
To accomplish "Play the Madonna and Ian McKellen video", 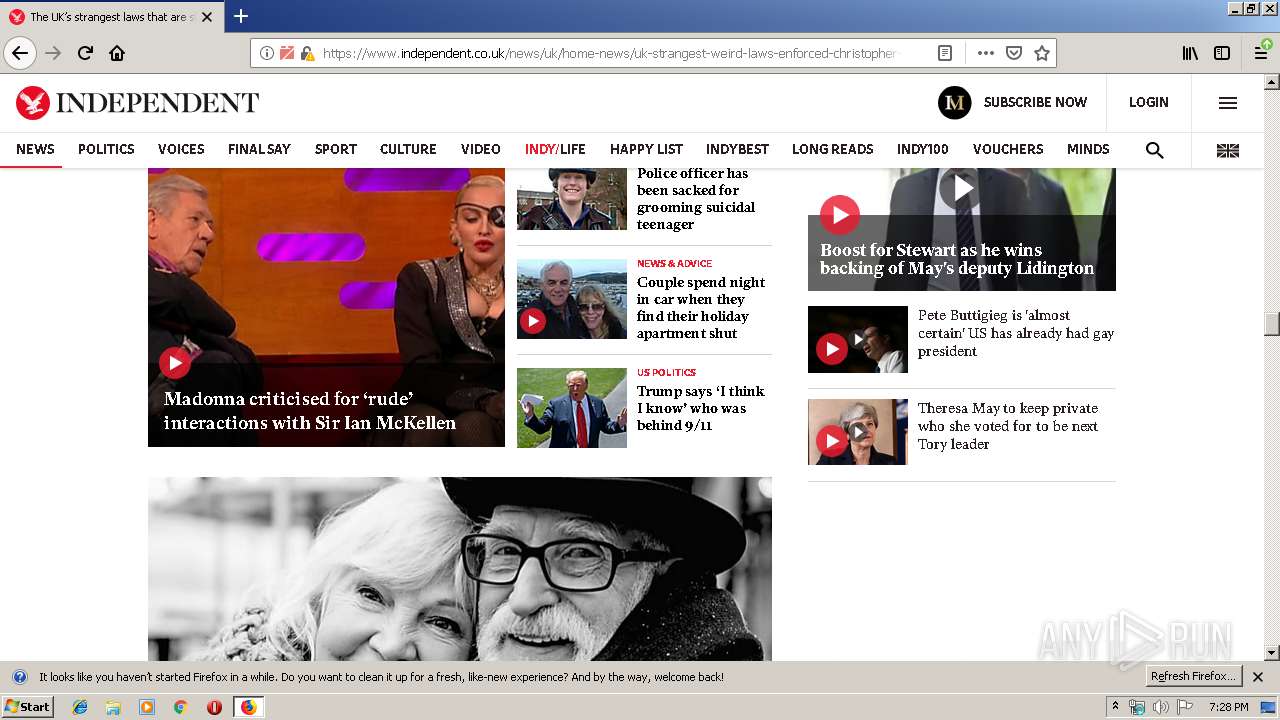I will [x=175, y=362].
